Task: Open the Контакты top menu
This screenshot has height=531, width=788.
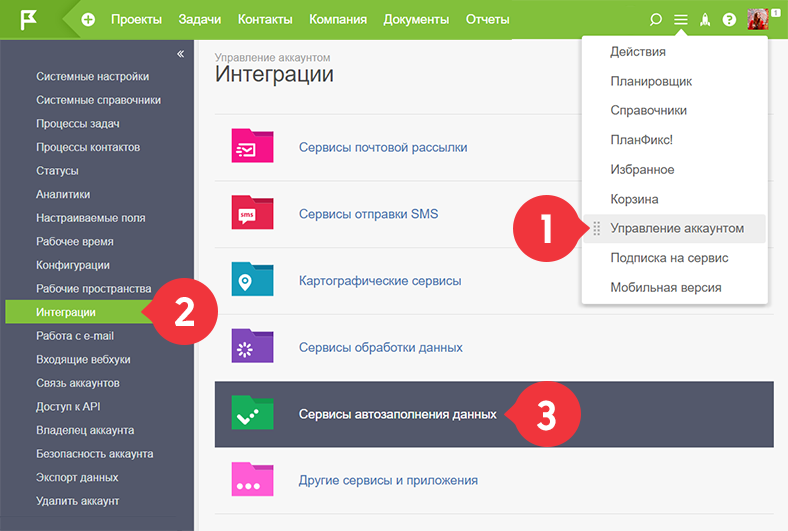Action: pos(265,20)
